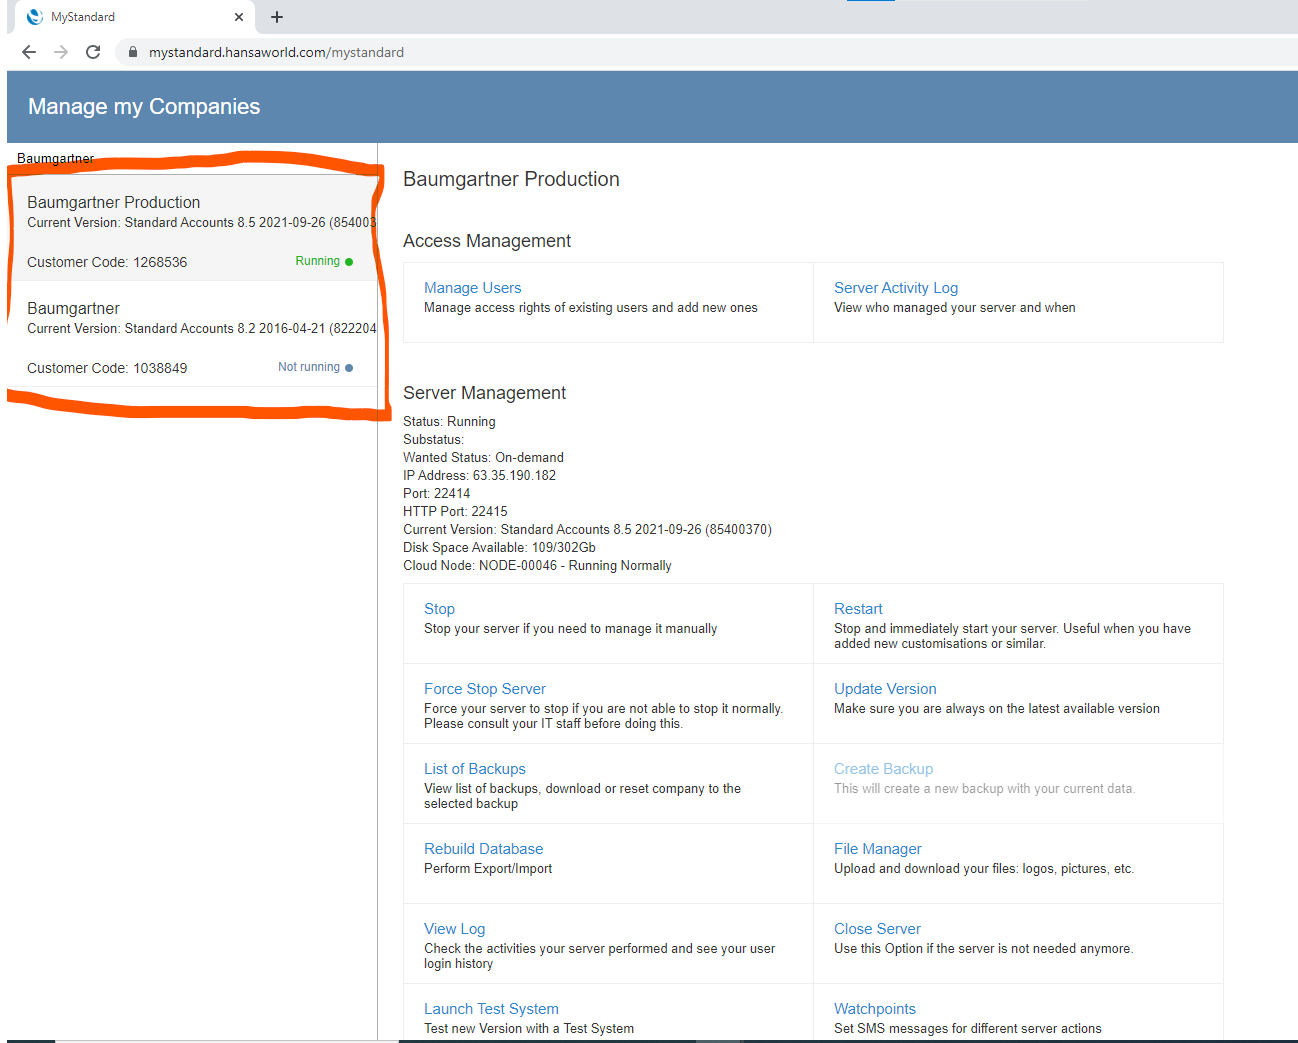The image size is (1298, 1043).
Task: Click the grey Not running status dot
Action: pos(349,368)
